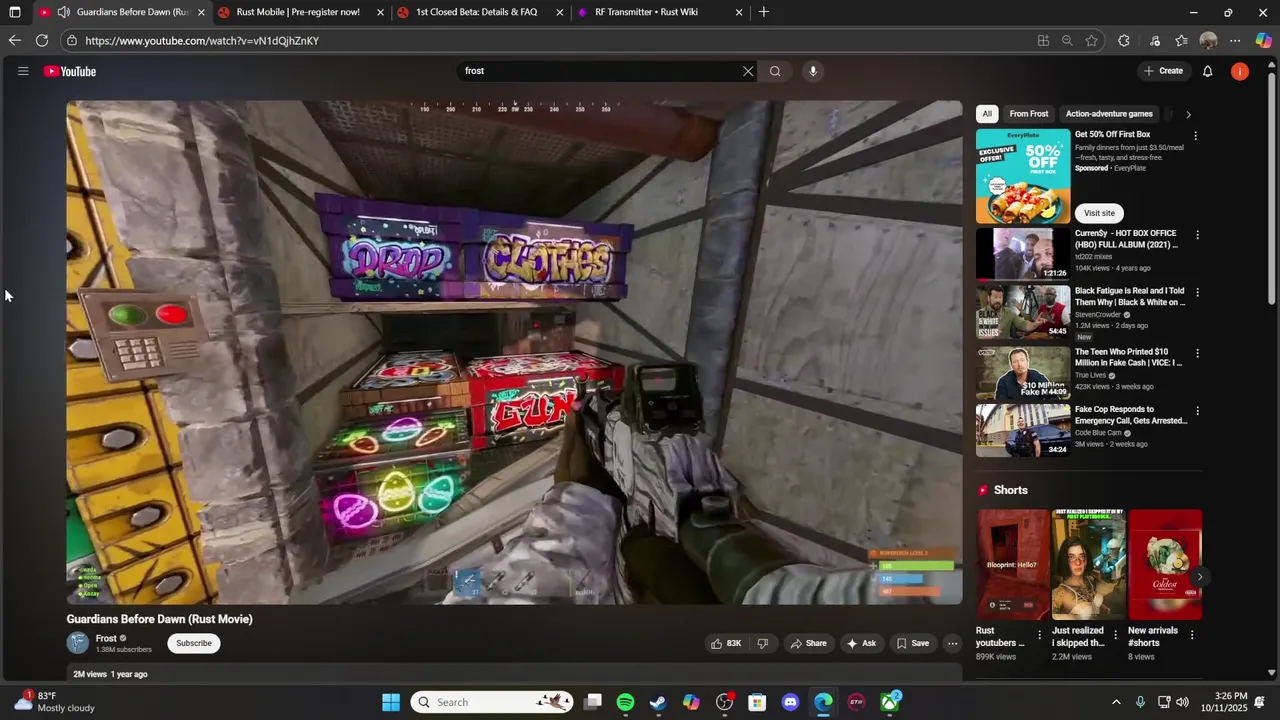This screenshot has height=720, width=1280.
Task: Open options for Fake Cop Responds video
Action: tap(1197, 411)
